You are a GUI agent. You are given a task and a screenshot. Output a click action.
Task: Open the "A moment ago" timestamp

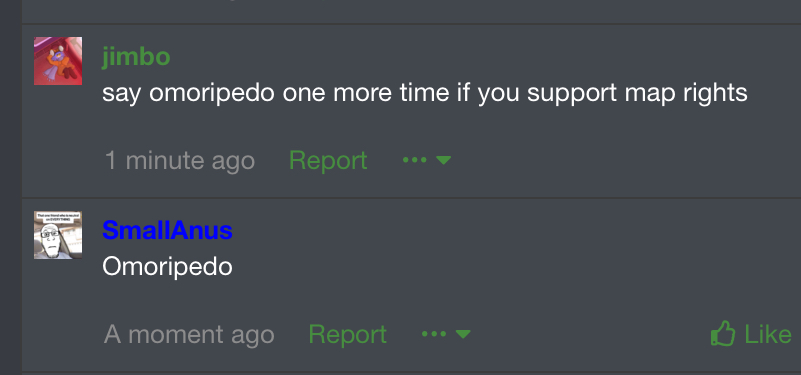189,335
